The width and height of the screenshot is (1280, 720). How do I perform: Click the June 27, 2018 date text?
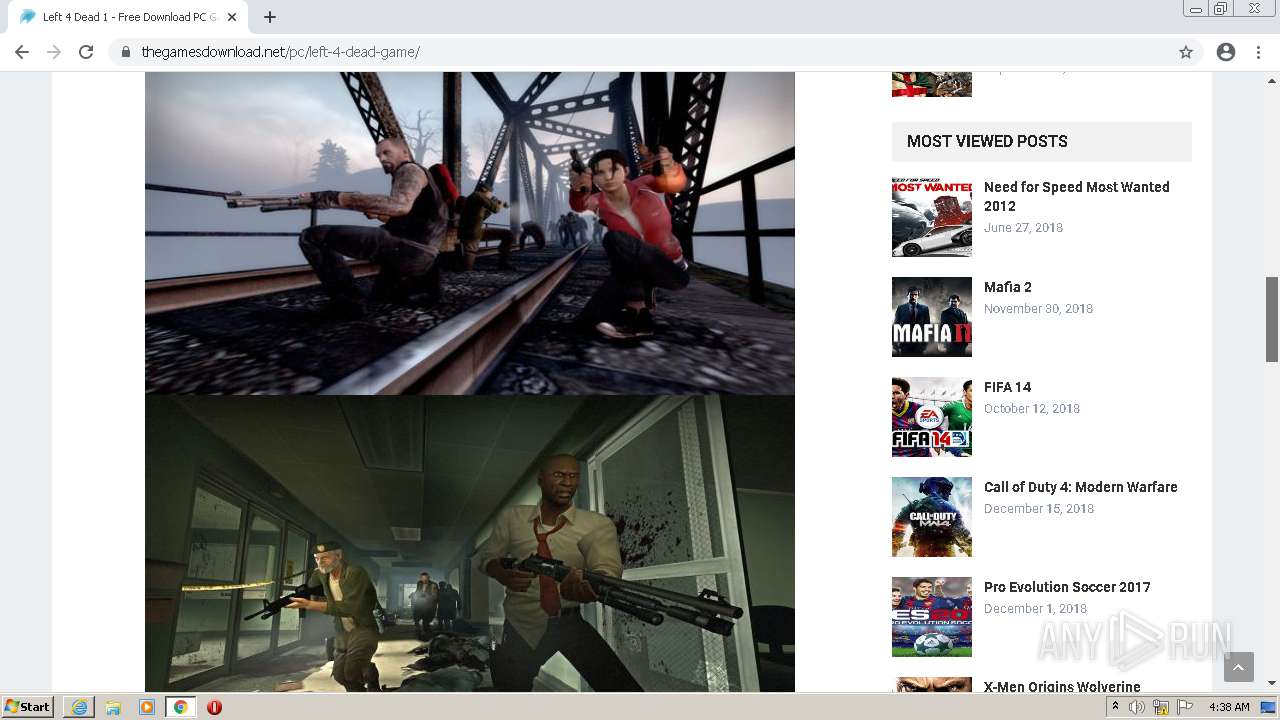(x=1023, y=228)
